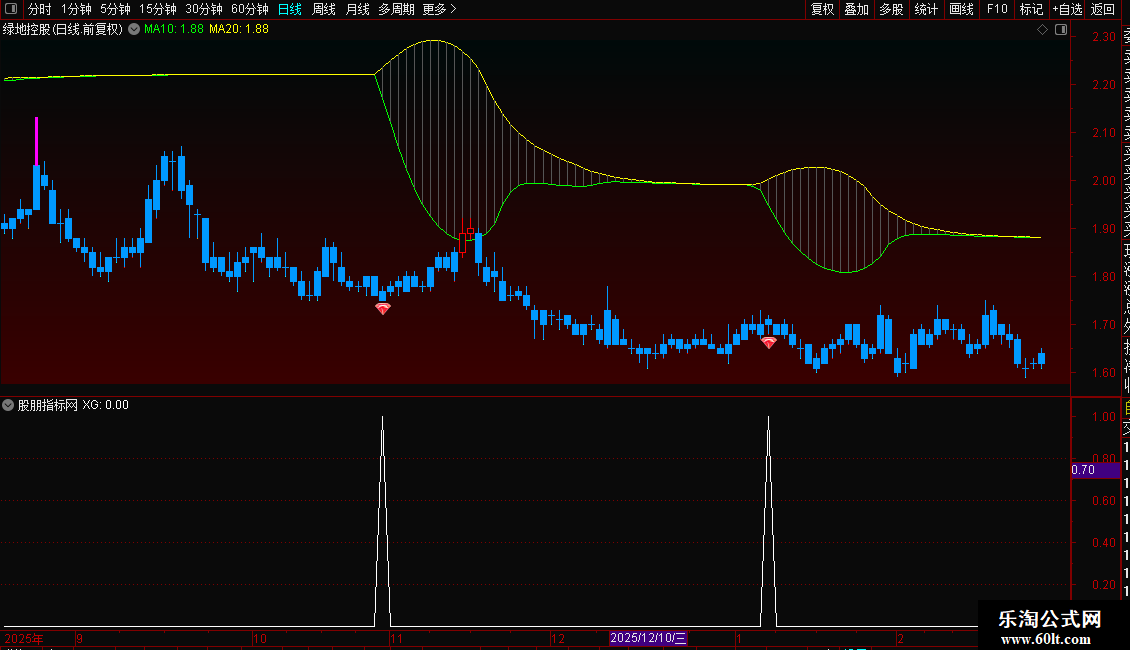Click the MA10: 1.88 label

[x=174, y=30]
